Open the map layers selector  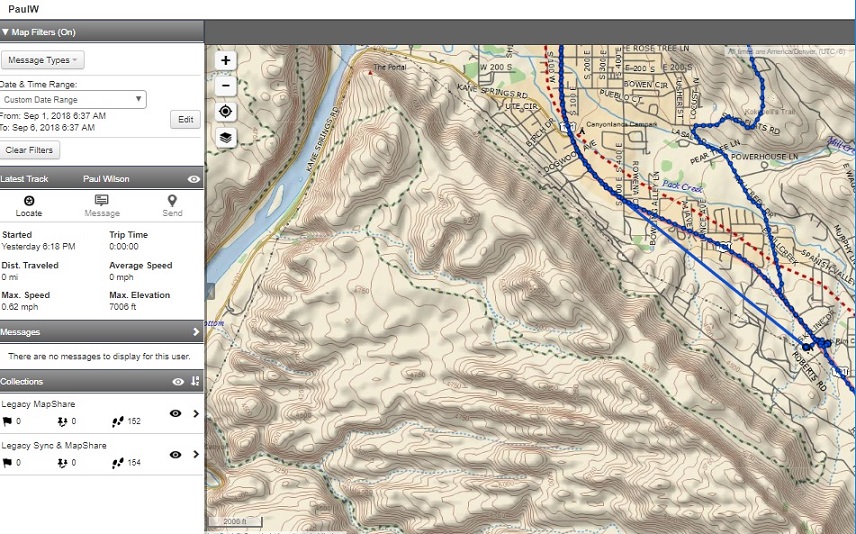click(x=226, y=137)
